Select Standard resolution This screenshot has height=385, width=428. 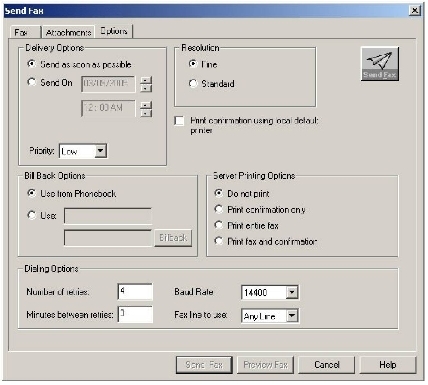[193, 83]
